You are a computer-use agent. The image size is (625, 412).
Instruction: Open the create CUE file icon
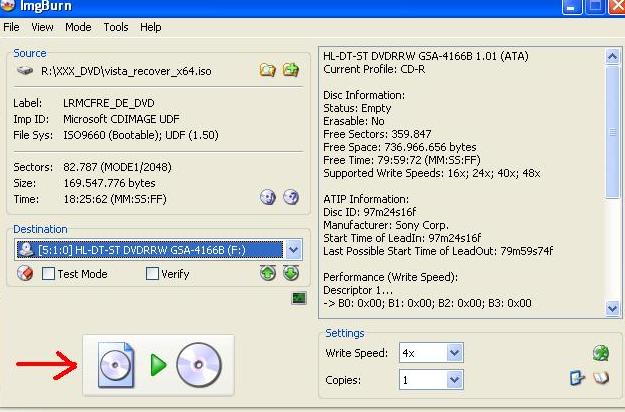pyautogui.click(x=291, y=70)
